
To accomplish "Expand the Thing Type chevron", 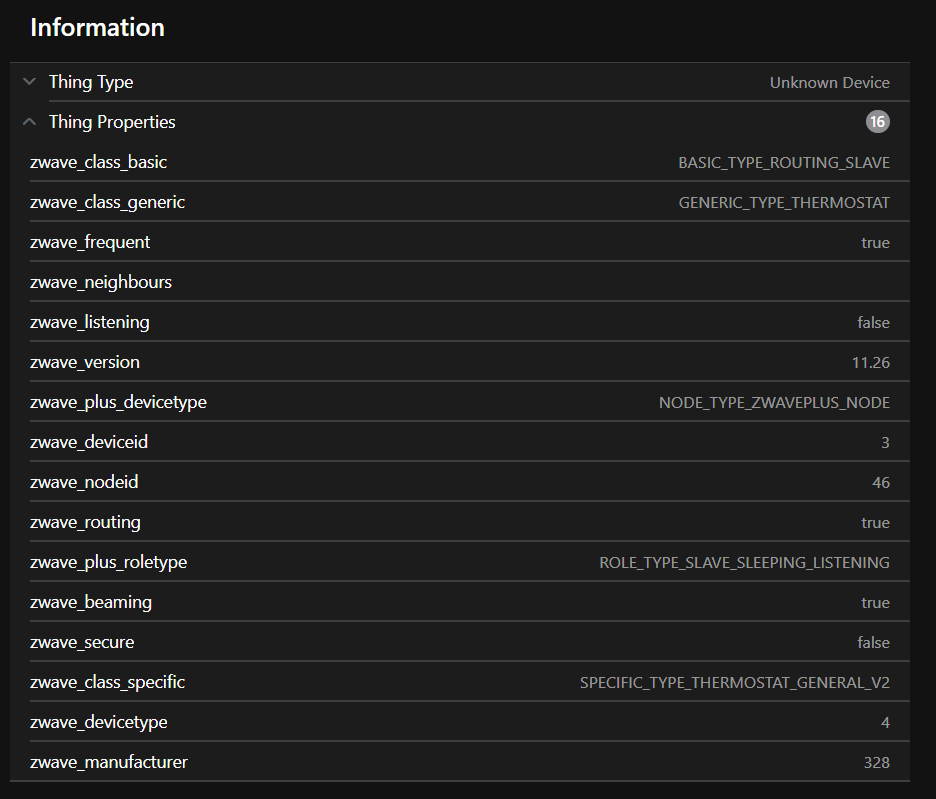I will click(29, 82).
